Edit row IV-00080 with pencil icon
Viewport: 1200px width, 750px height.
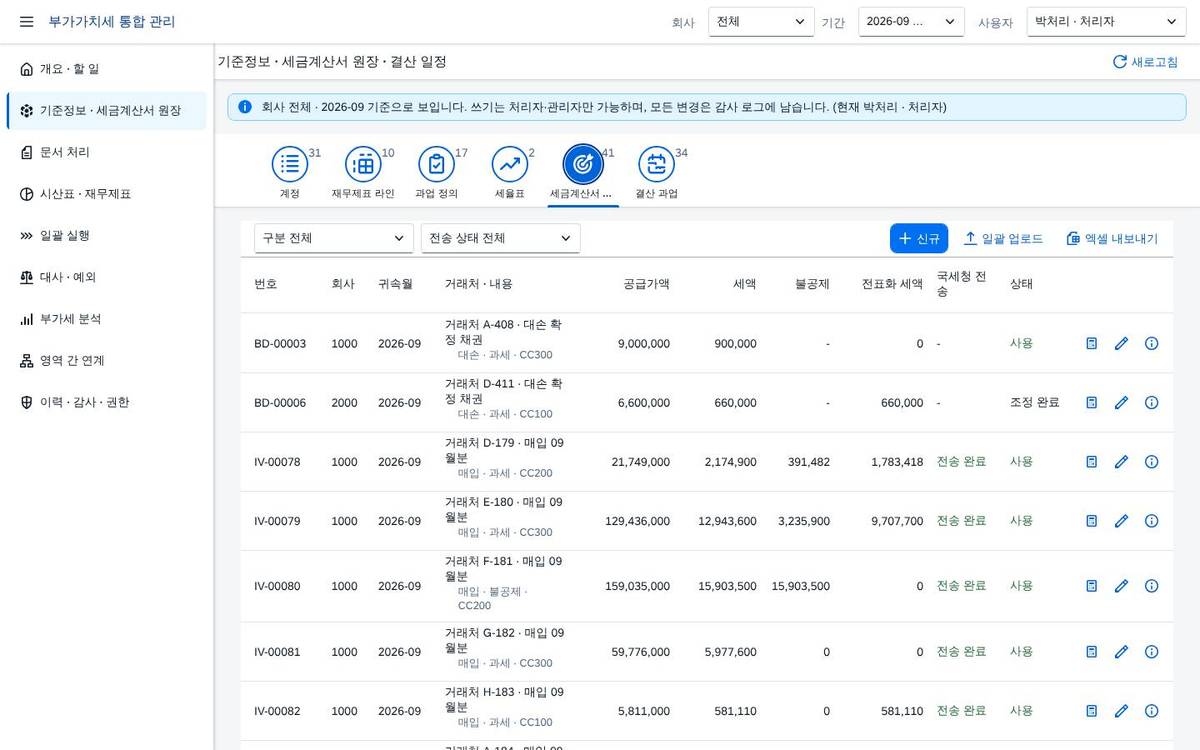pos(1121,586)
